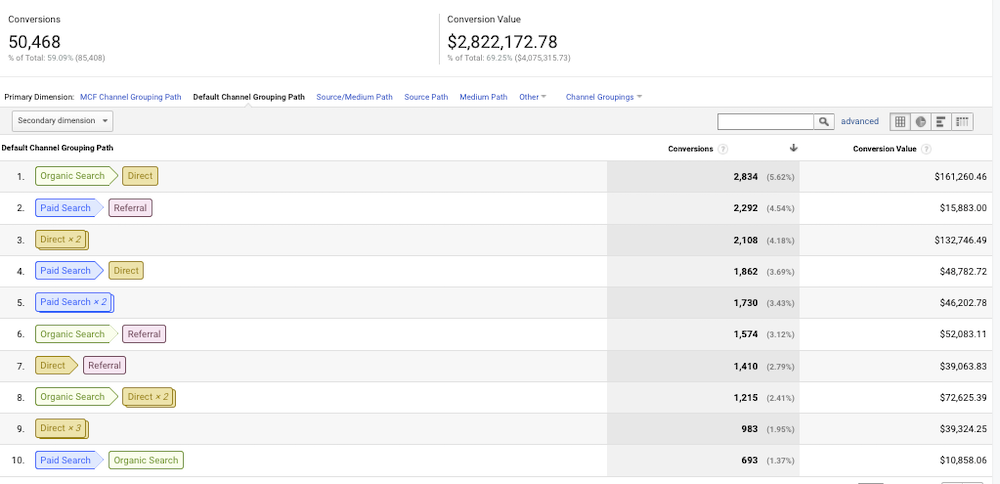The image size is (1000, 484).
Task: Select Default Channel Grouping Path dimension
Action: click(249, 97)
